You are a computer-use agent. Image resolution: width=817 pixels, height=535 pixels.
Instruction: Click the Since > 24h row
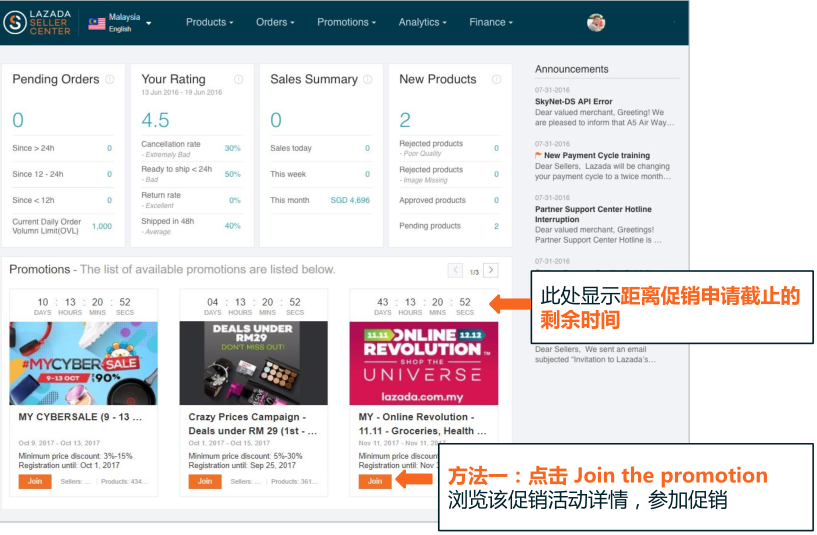coord(62,148)
